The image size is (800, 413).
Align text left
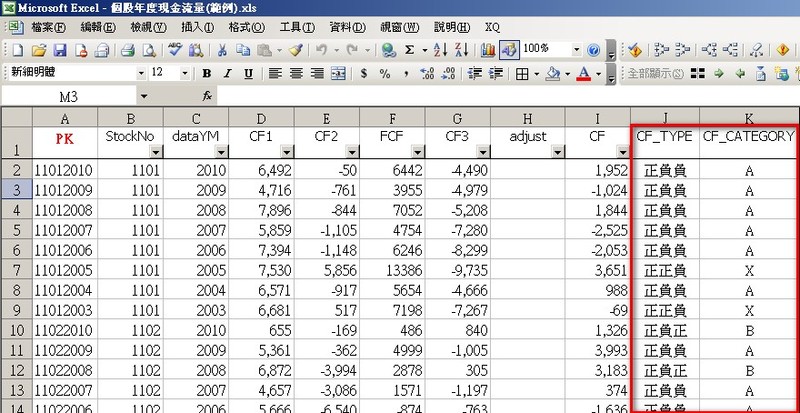pos(276,74)
